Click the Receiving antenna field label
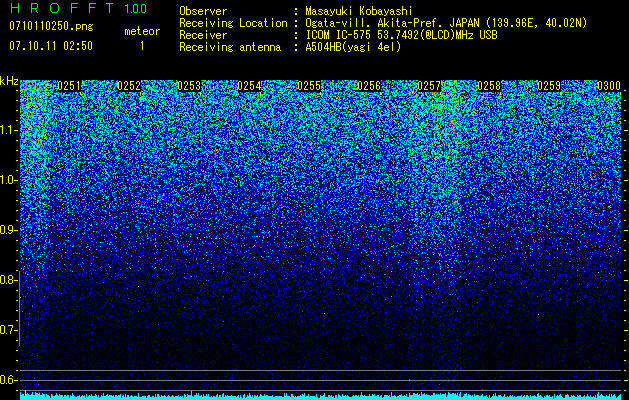Viewport: 629px width, 400px height. [x=230, y=47]
